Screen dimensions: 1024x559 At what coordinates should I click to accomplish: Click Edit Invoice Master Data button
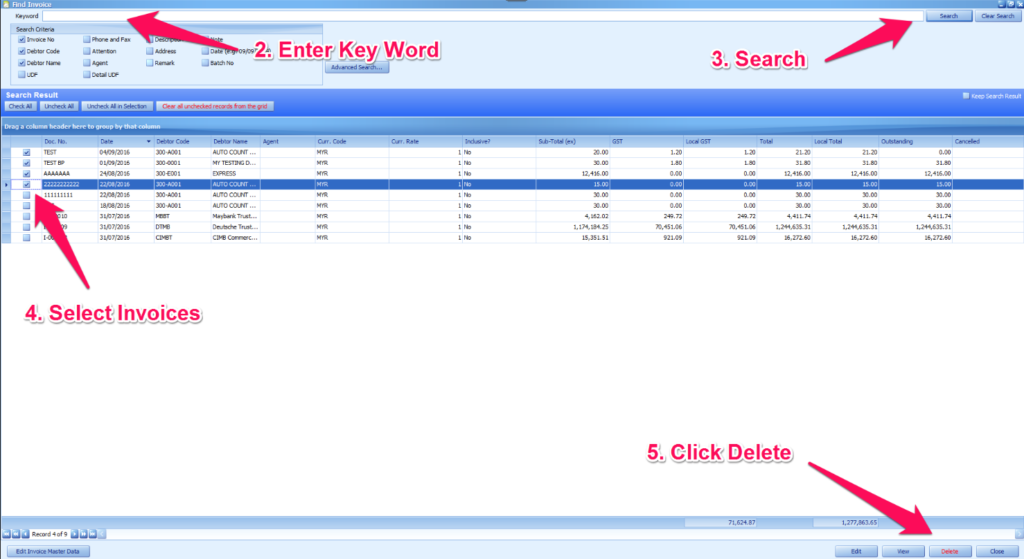pos(48,551)
